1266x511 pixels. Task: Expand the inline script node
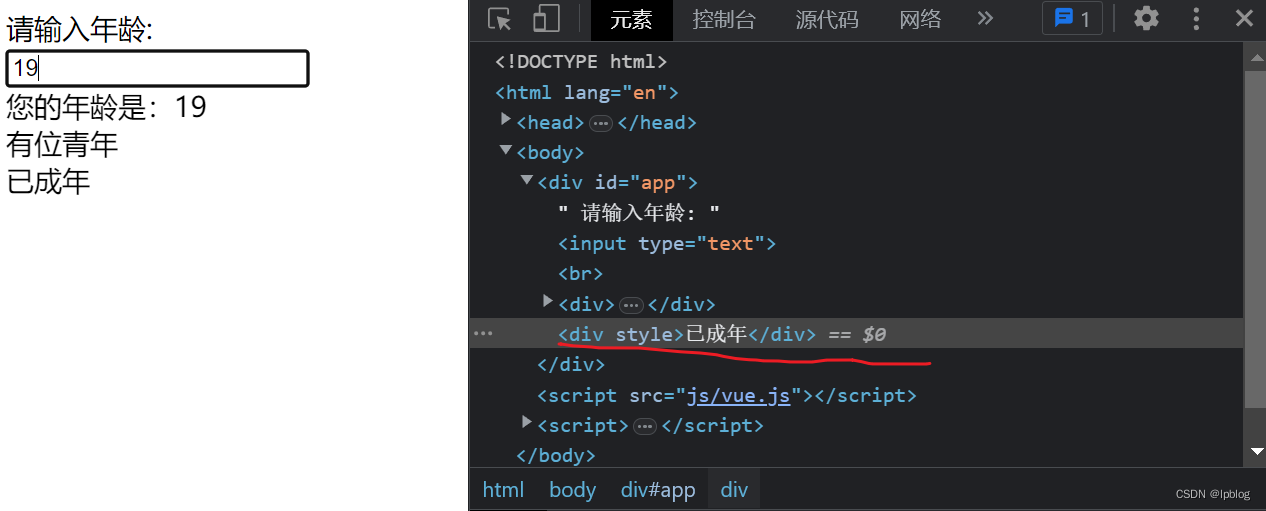(527, 423)
